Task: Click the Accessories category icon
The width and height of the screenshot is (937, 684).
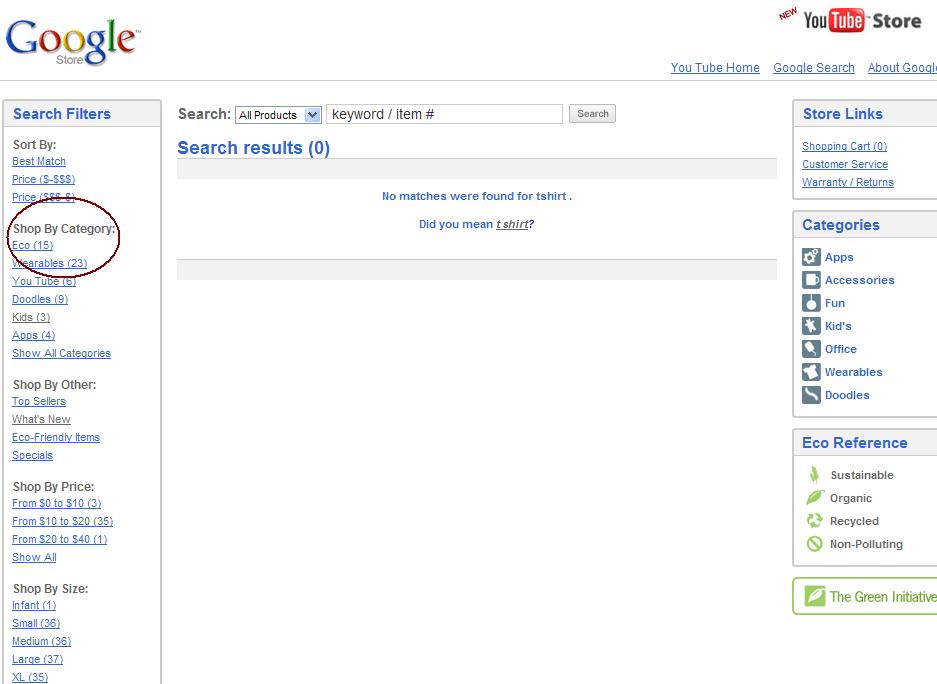Action: pyautogui.click(x=811, y=280)
